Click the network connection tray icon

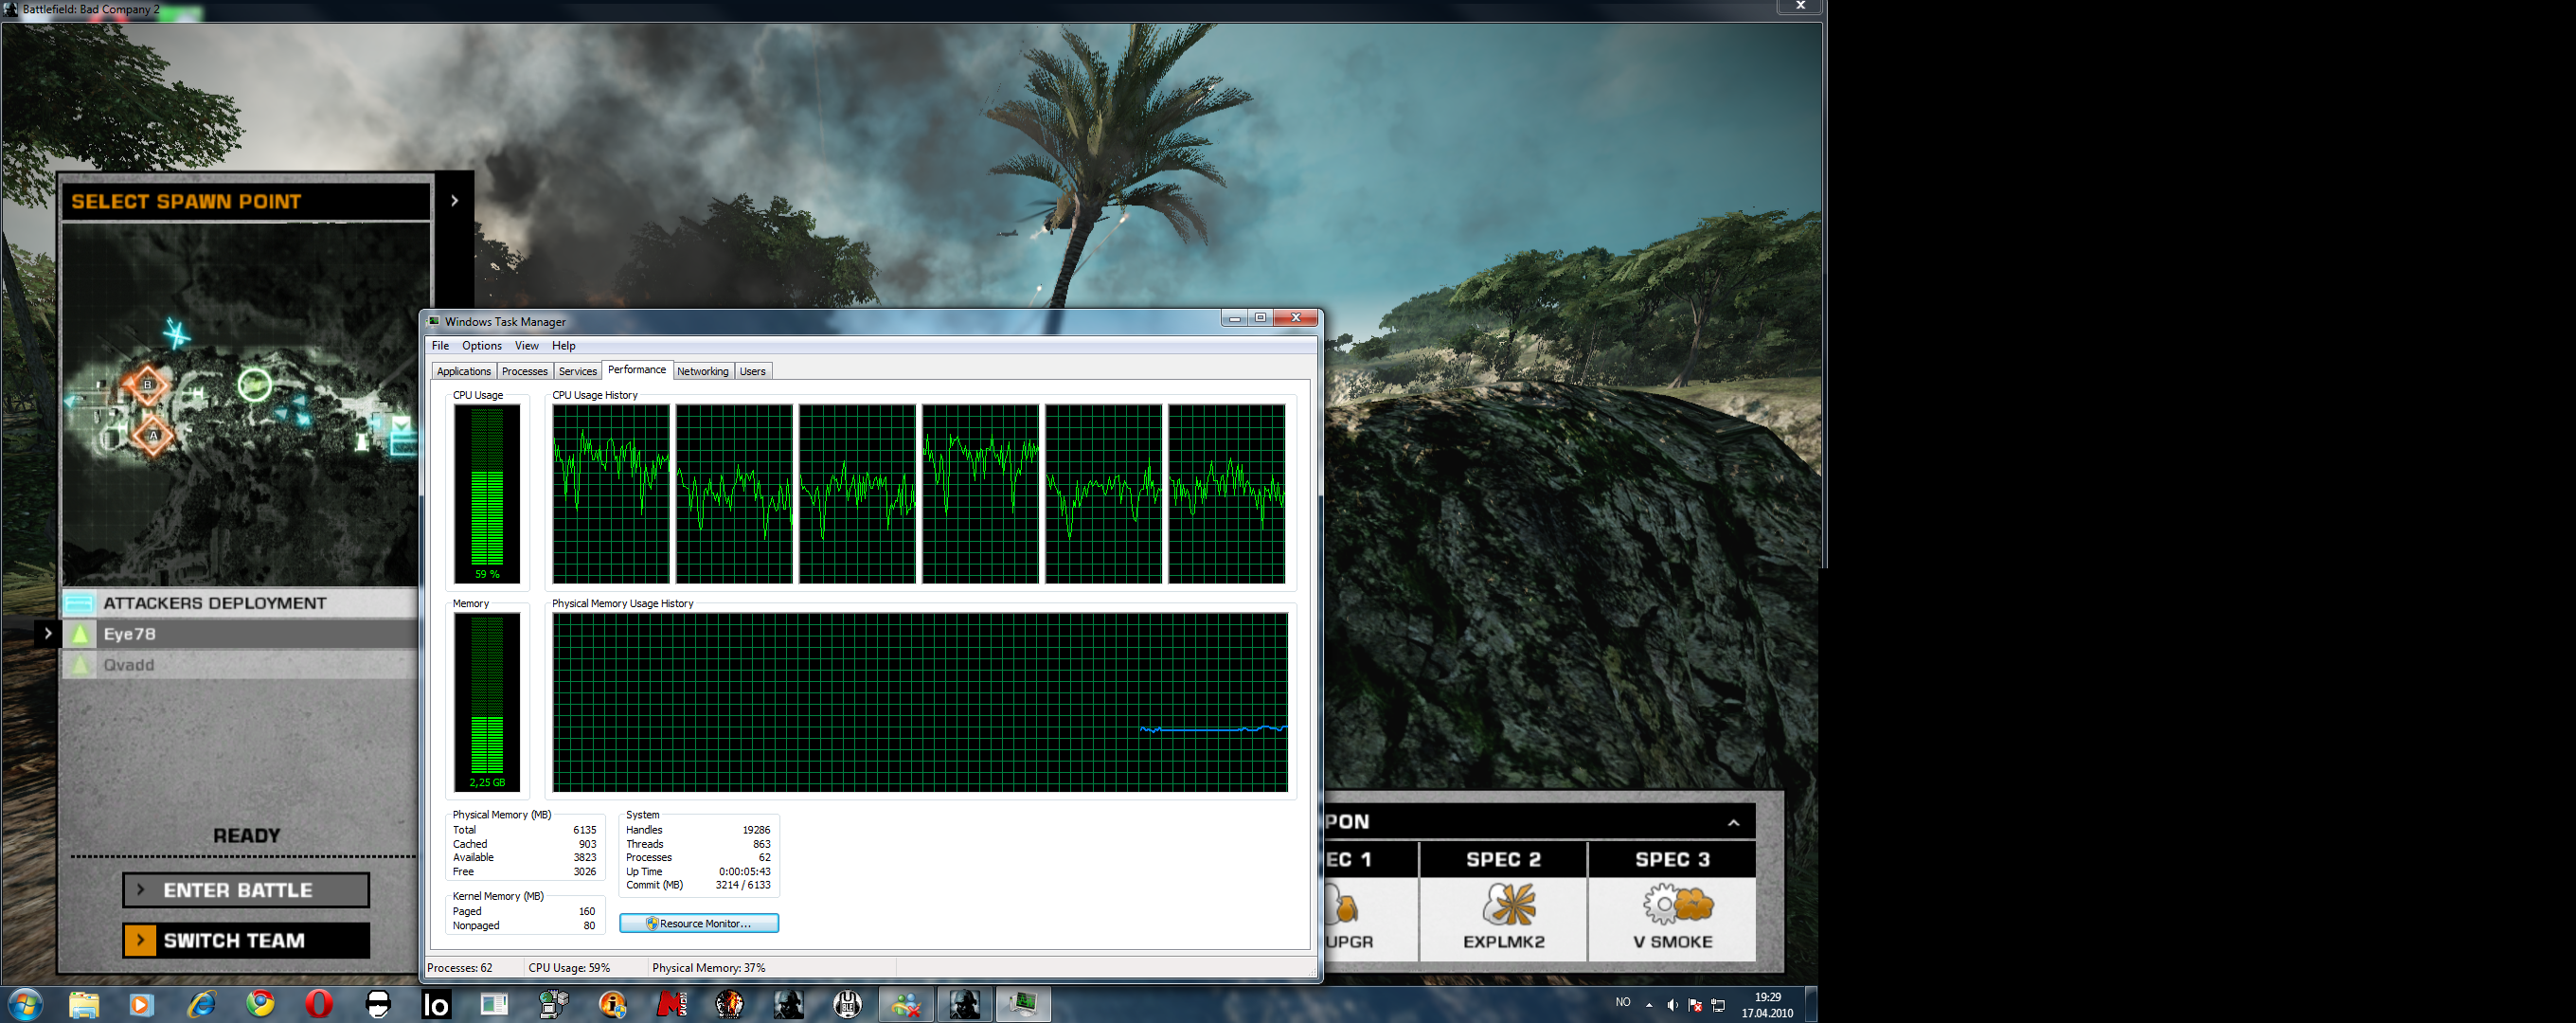coord(1718,1005)
